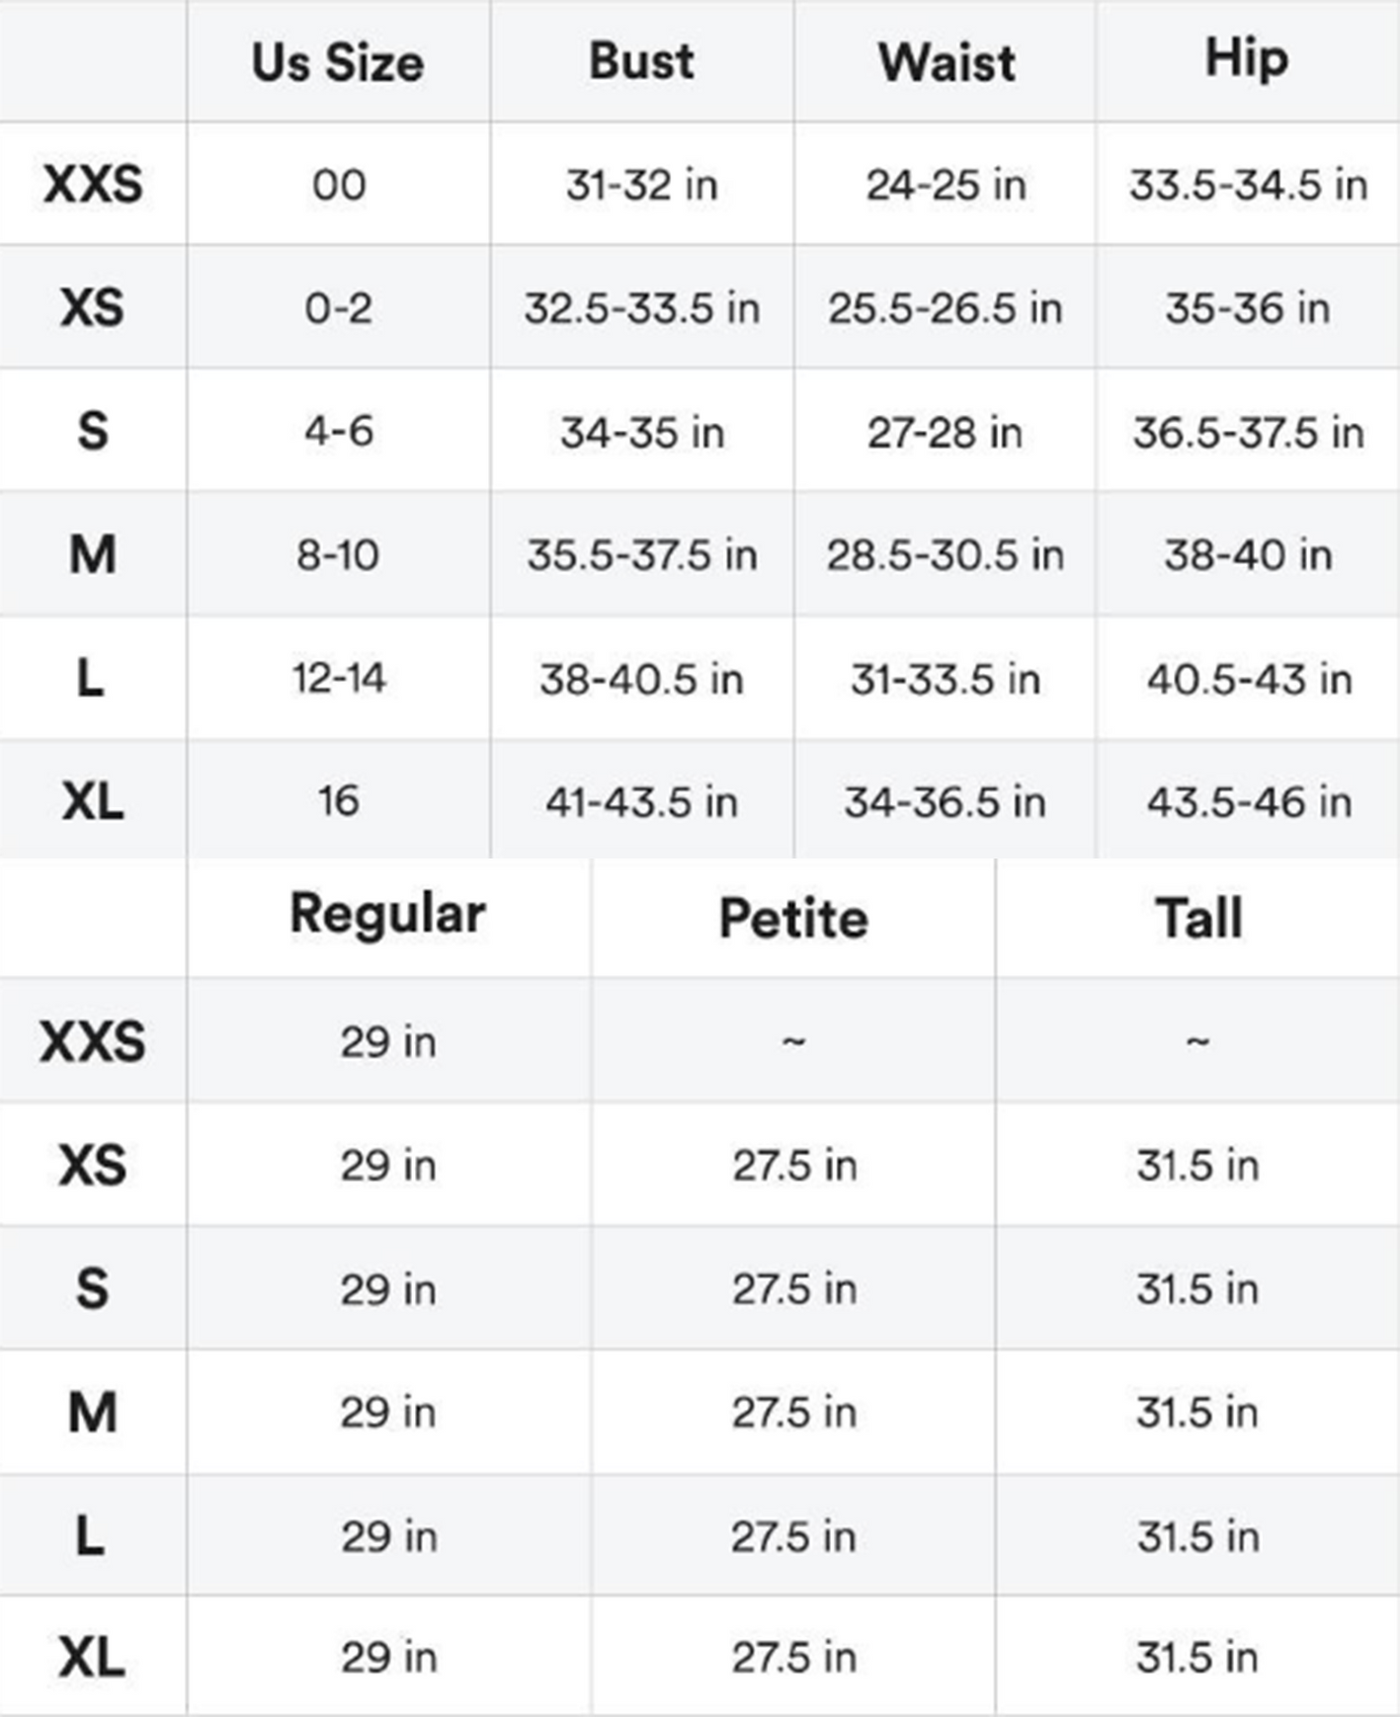The image size is (1400, 1717).
Task: Select the Regular inseam column header
Action: point(388,914)
